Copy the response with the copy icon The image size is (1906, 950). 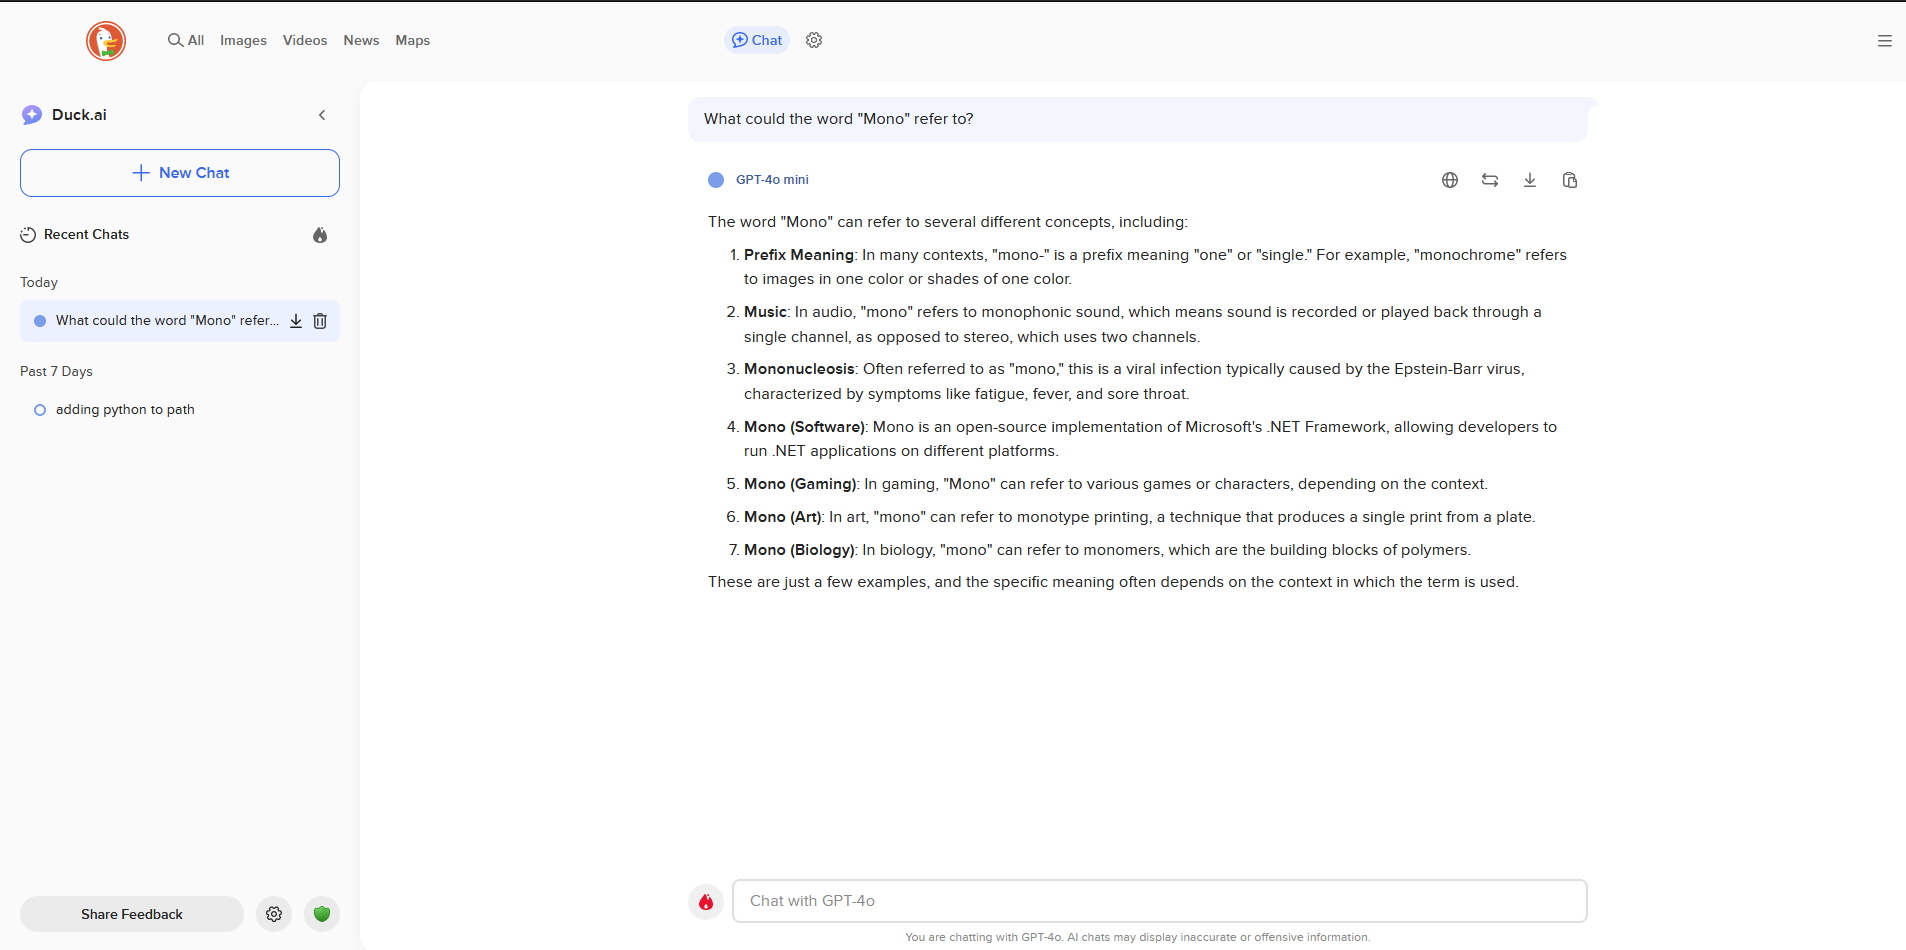[x=1570, y=180]
